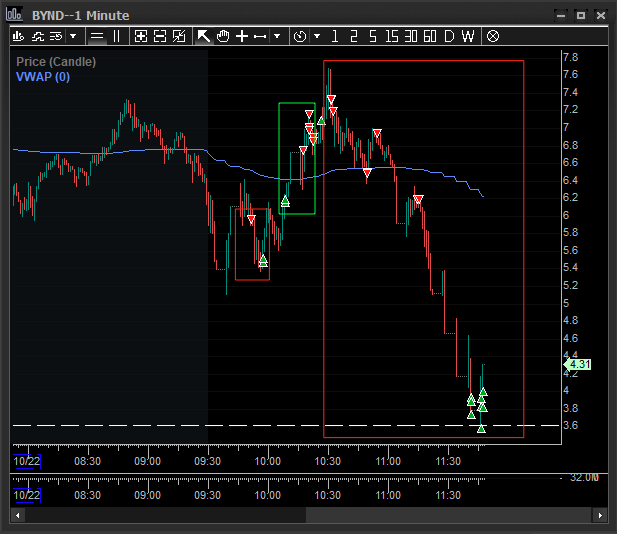The width and height of the screenshot is (617, 534).
Task: Select the horizontal measure line tool
Action: pos(260,37)
